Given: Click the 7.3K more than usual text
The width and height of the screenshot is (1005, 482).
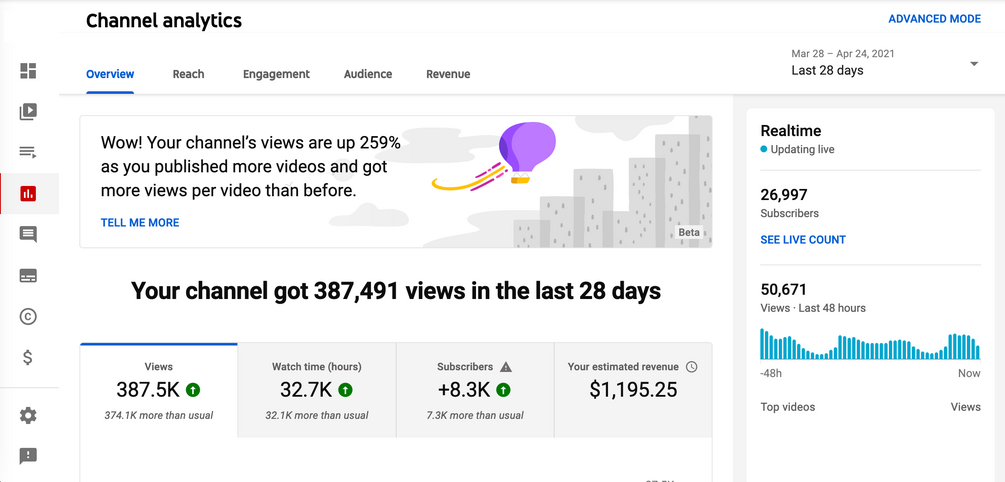Looking at the screenshot, I should pos(475,415).
